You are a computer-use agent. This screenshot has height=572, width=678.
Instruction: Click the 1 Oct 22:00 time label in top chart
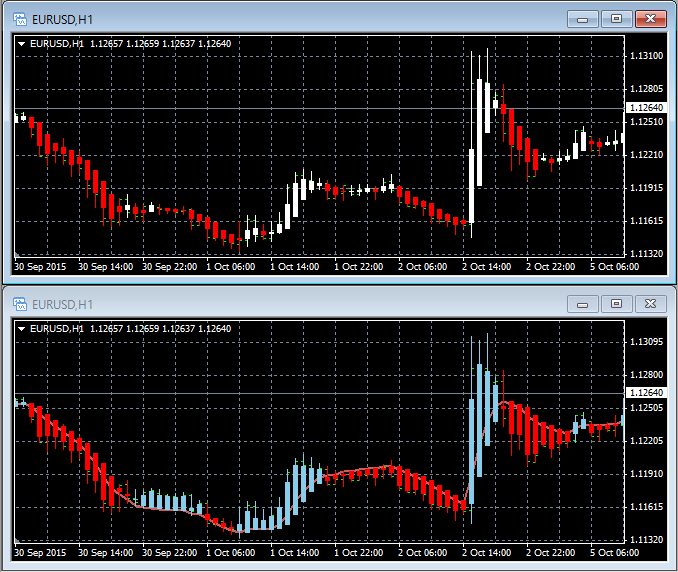click(x=358, y=267)
